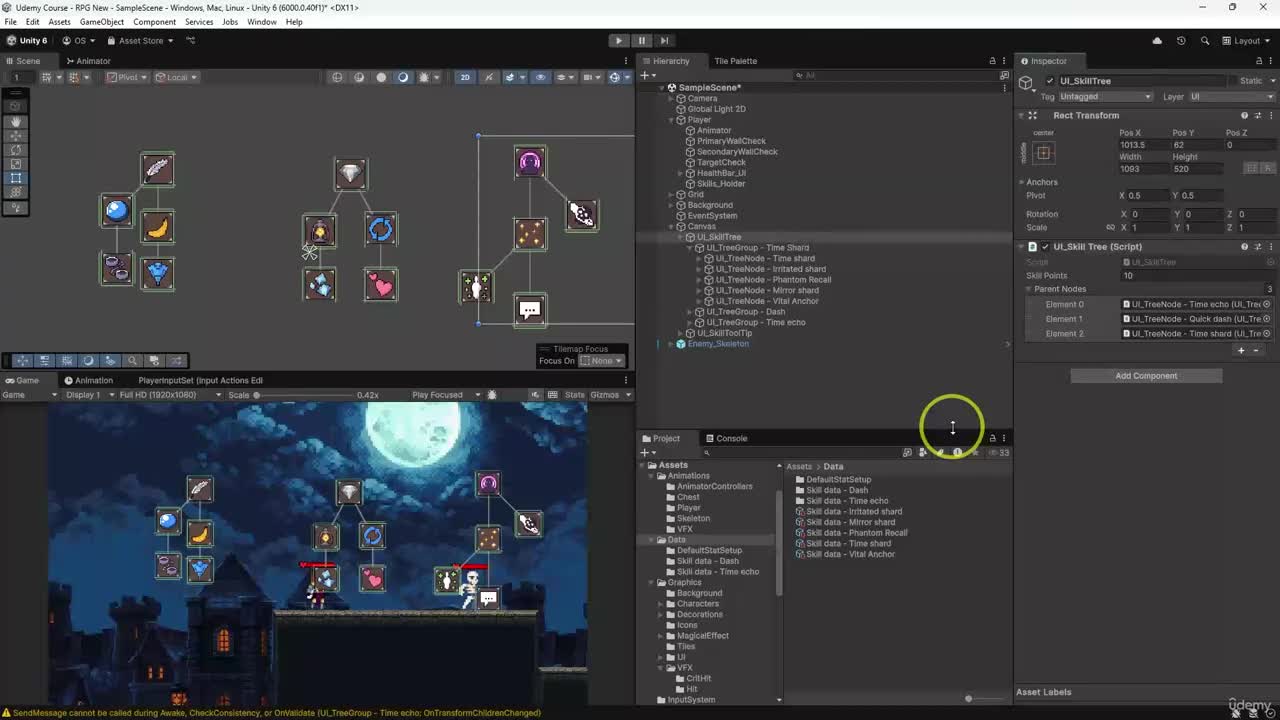
Task: Open the Window menu
Action: [262, 22]
